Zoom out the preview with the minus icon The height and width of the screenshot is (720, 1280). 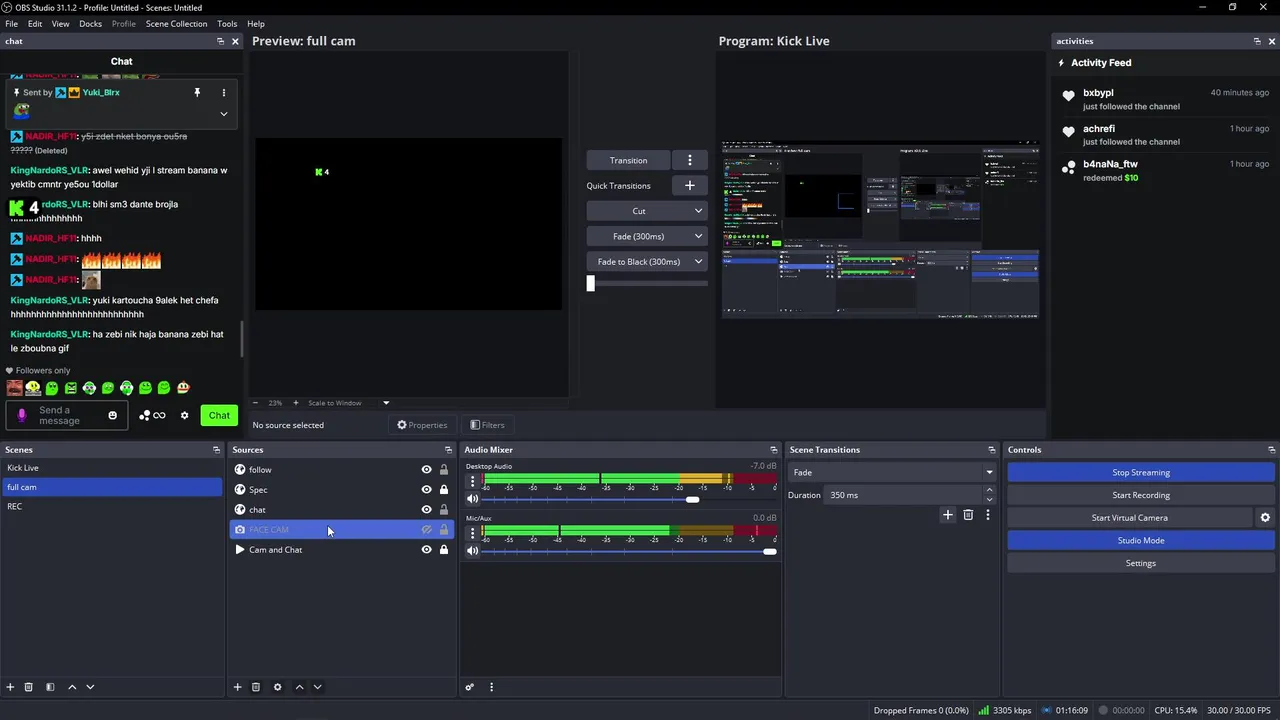click(x=255, y=403)
